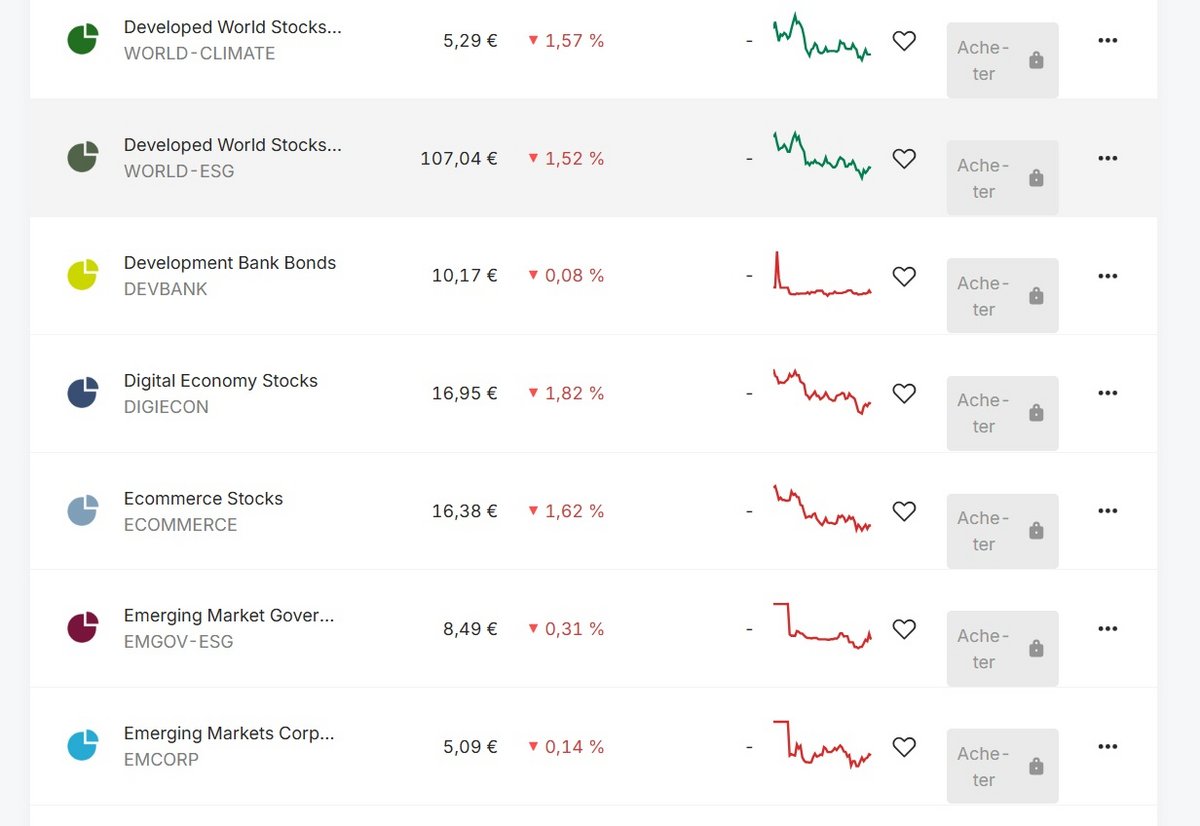This screenshot has width=1200, height=826.
Task: Click the DEVBANK yellow pie chart icon
Action: pyautogui.click(x=83, y=275)
